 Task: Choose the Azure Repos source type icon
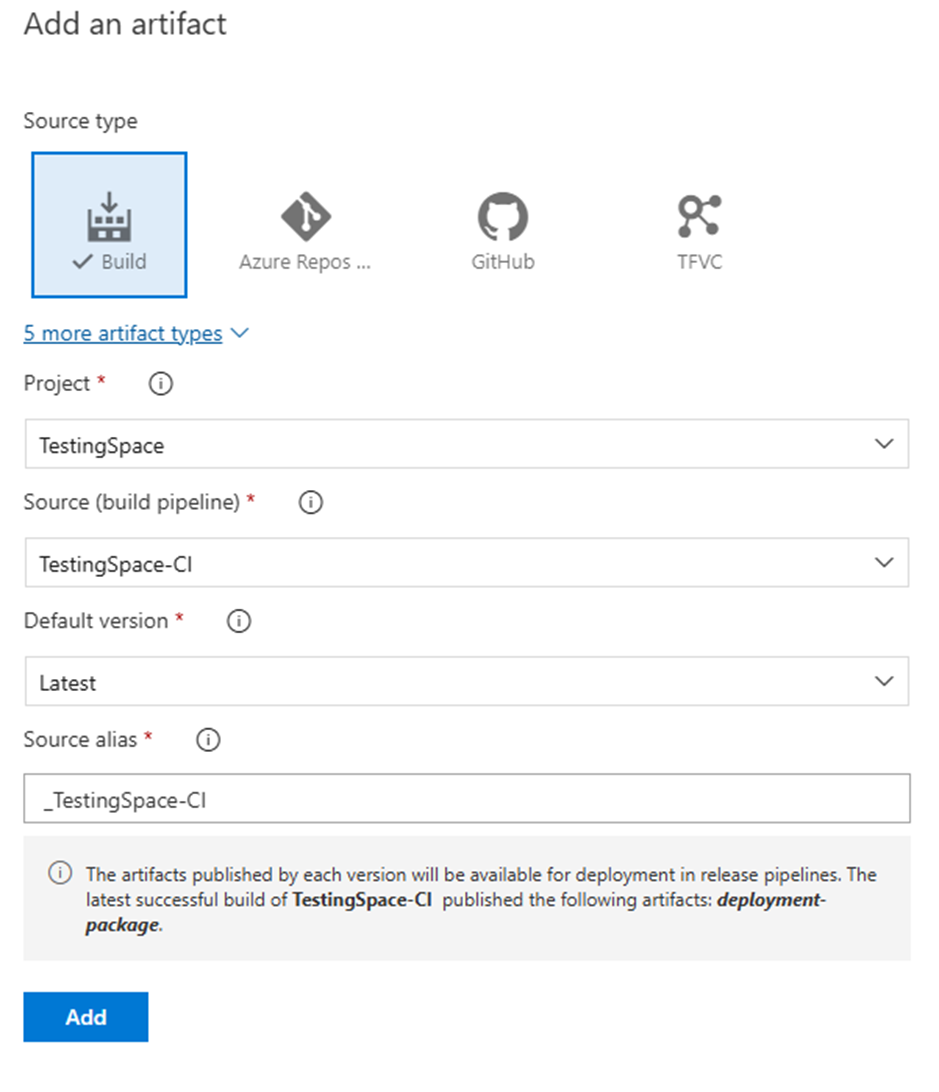[305, 214]
